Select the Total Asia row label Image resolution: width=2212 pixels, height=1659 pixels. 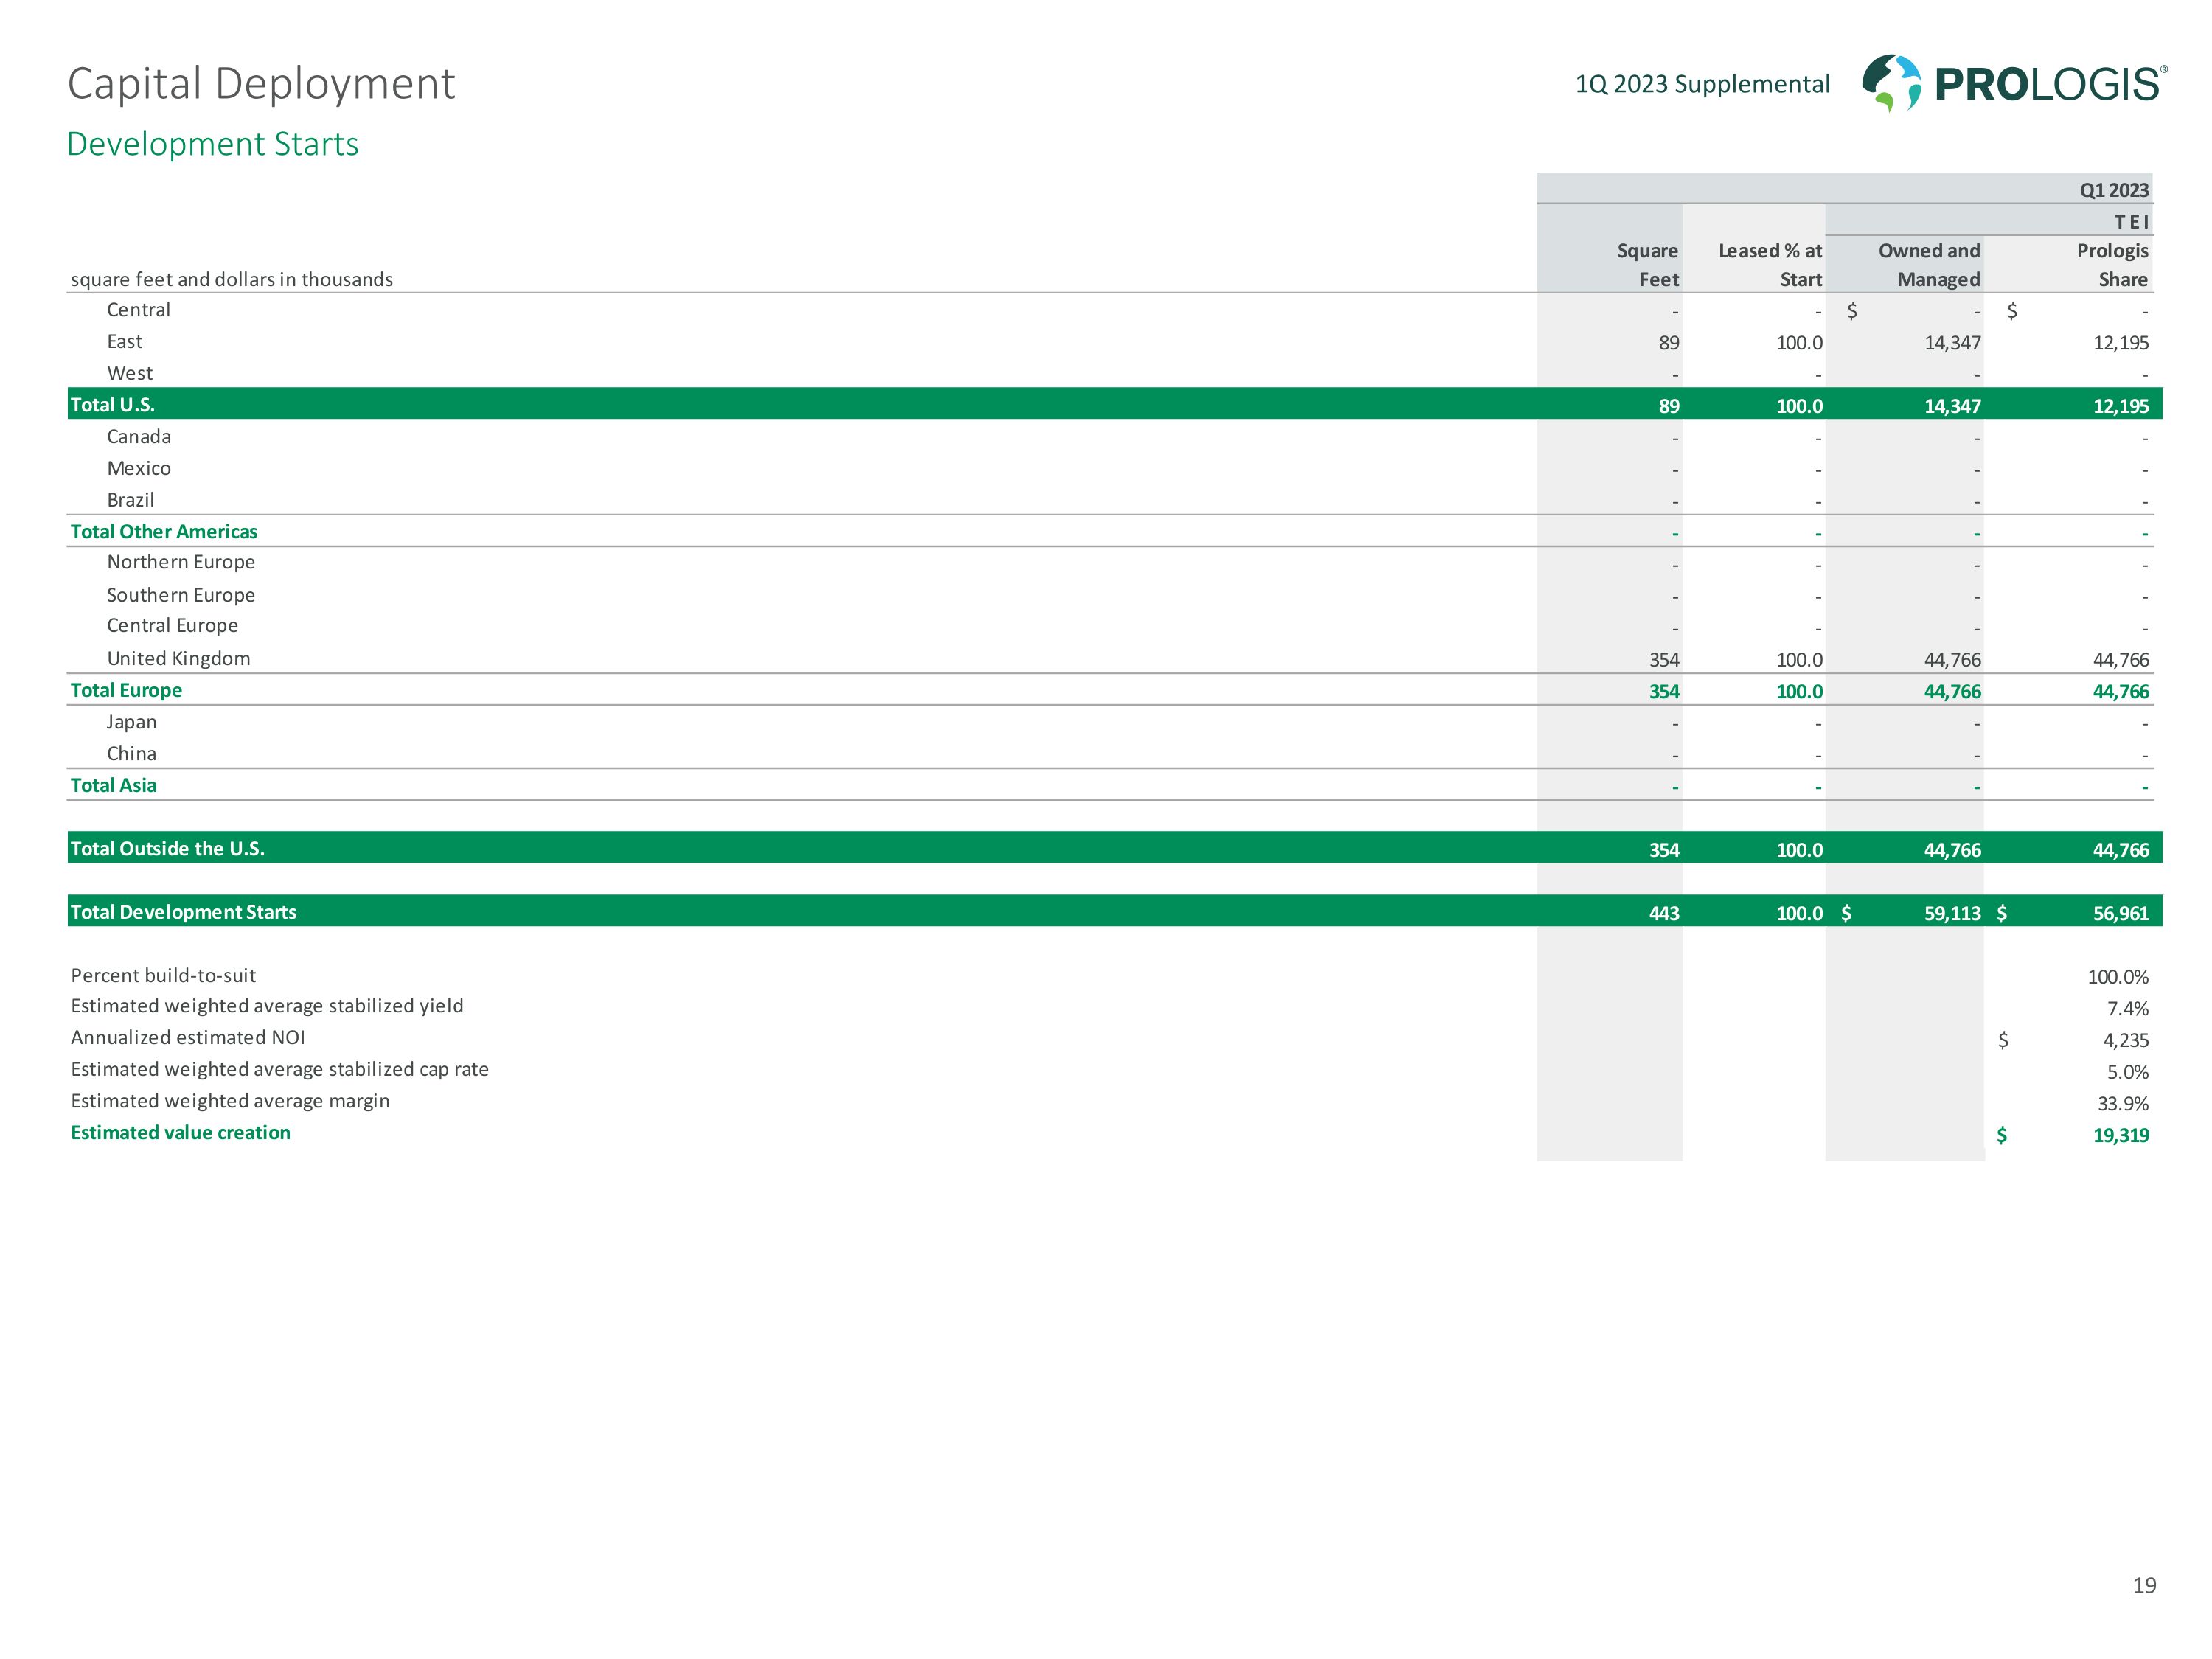(x=113, y=785)
